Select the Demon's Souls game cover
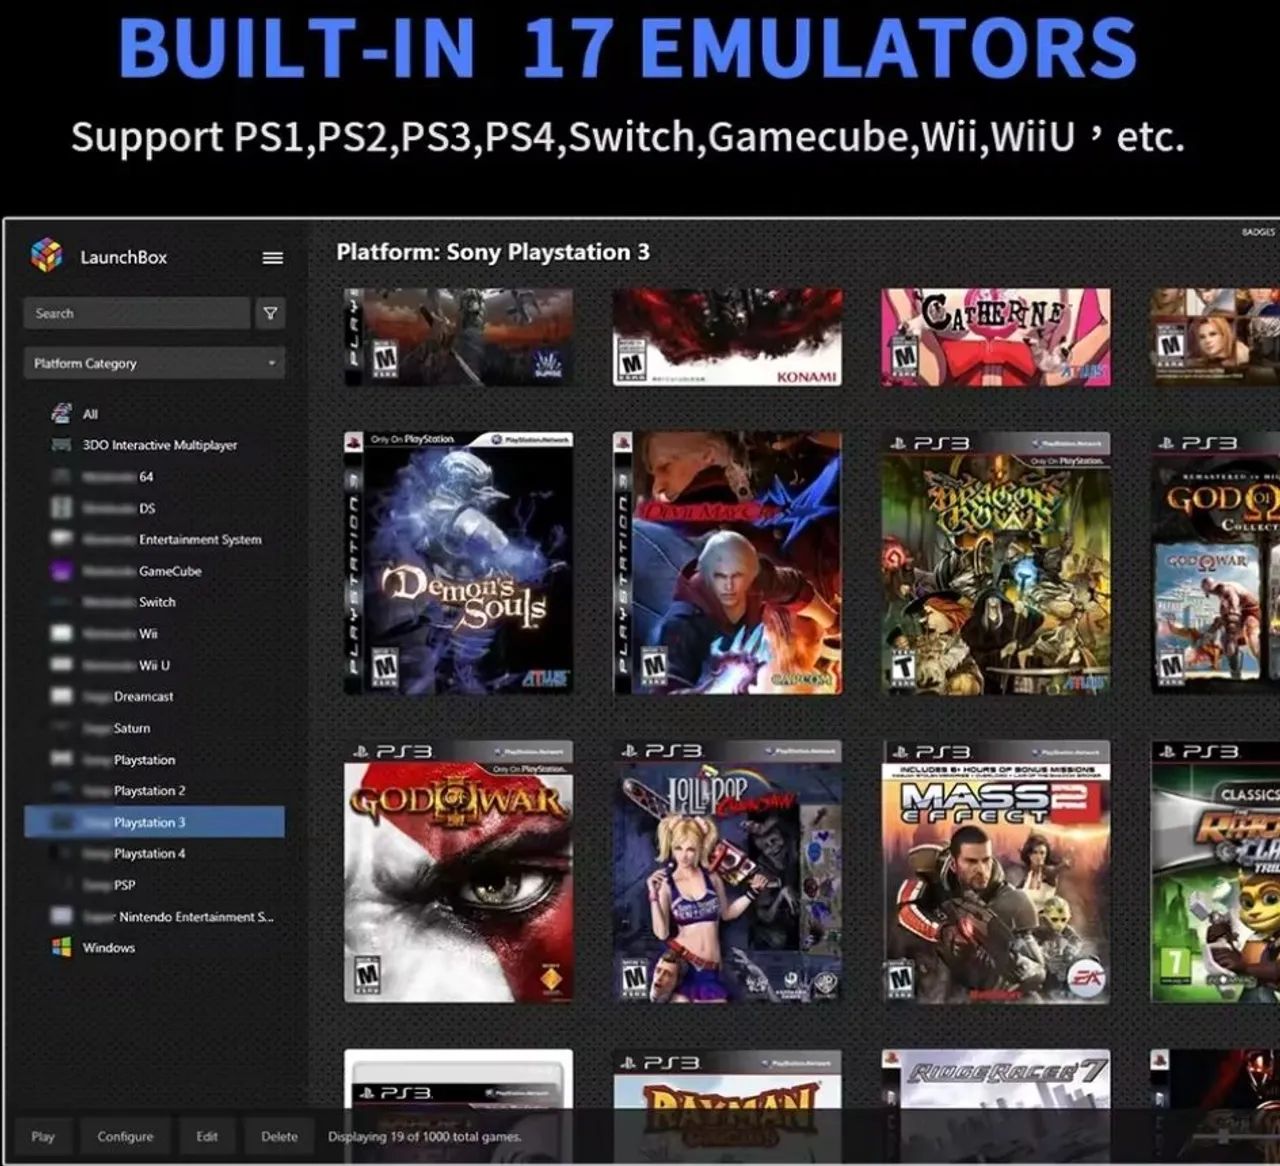 pos(459,563)
